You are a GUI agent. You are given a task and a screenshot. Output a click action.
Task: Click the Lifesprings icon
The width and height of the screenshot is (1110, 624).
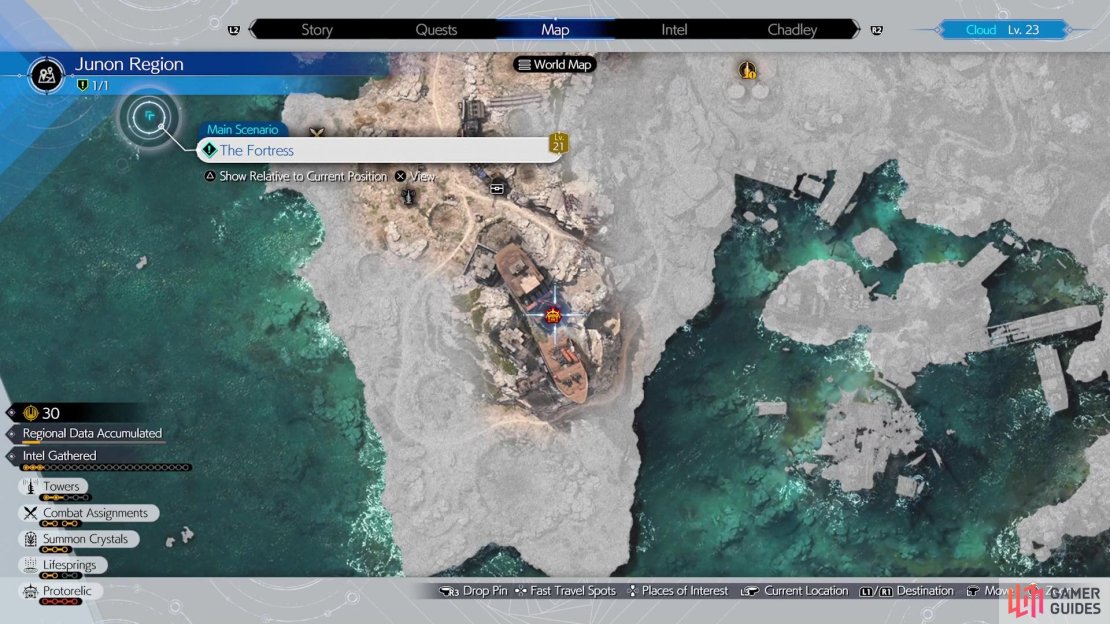point(30,565)
